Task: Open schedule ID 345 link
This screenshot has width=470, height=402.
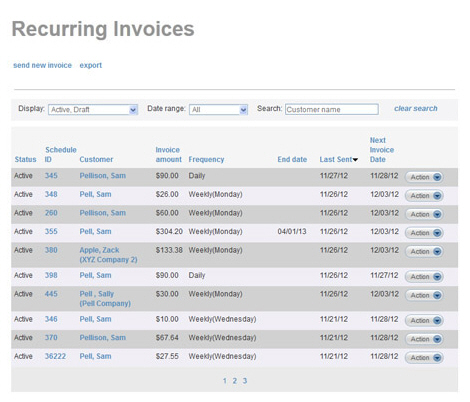Action: pyautogui.click(x=51, y=176)
